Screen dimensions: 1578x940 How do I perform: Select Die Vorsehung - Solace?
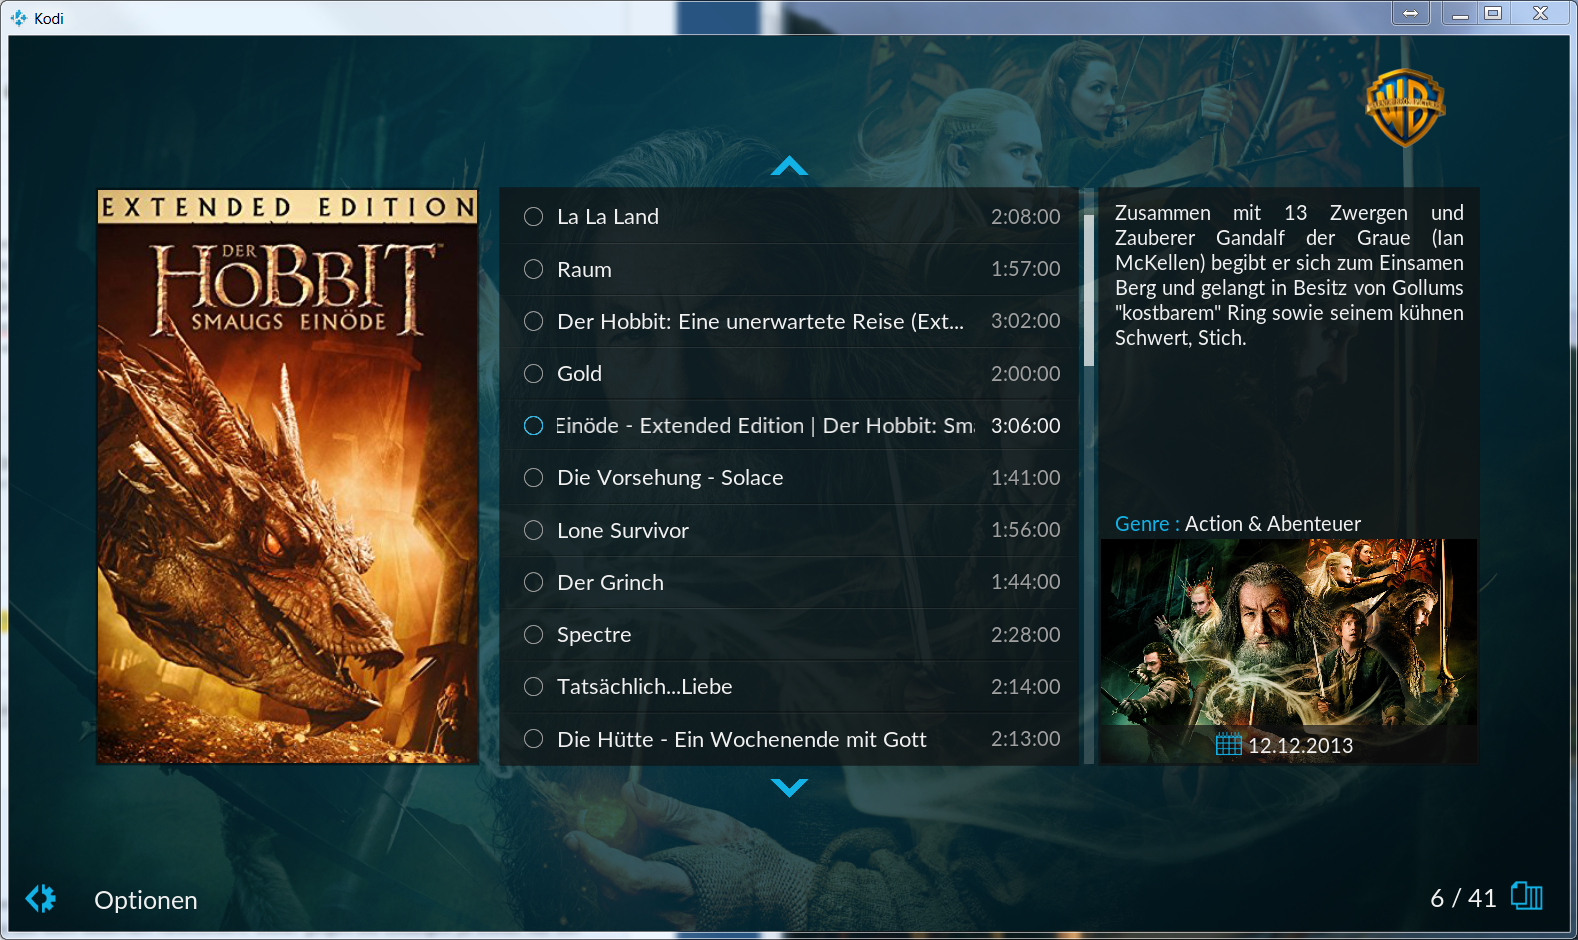tap(789, 478)
